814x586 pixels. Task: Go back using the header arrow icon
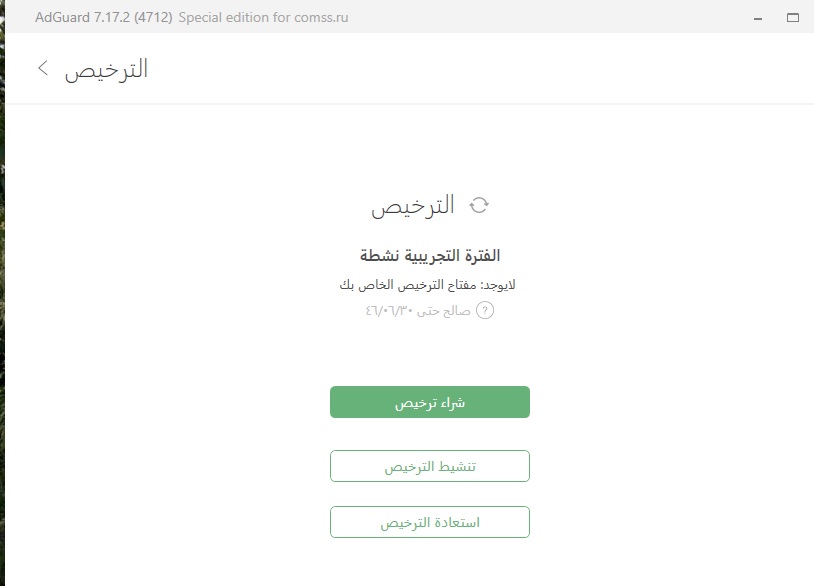pos(43,67)
